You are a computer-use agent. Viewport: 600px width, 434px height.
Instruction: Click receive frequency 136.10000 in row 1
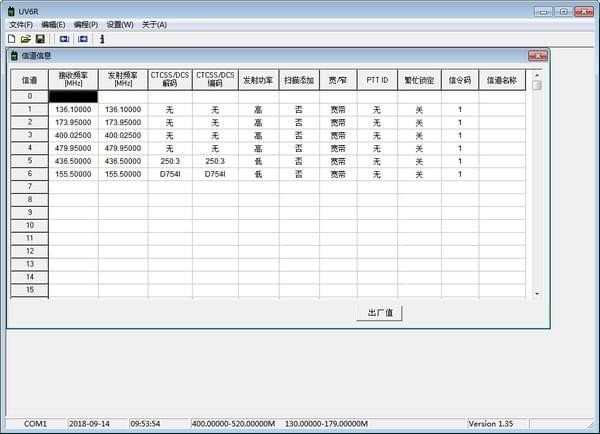click(73, 109)
